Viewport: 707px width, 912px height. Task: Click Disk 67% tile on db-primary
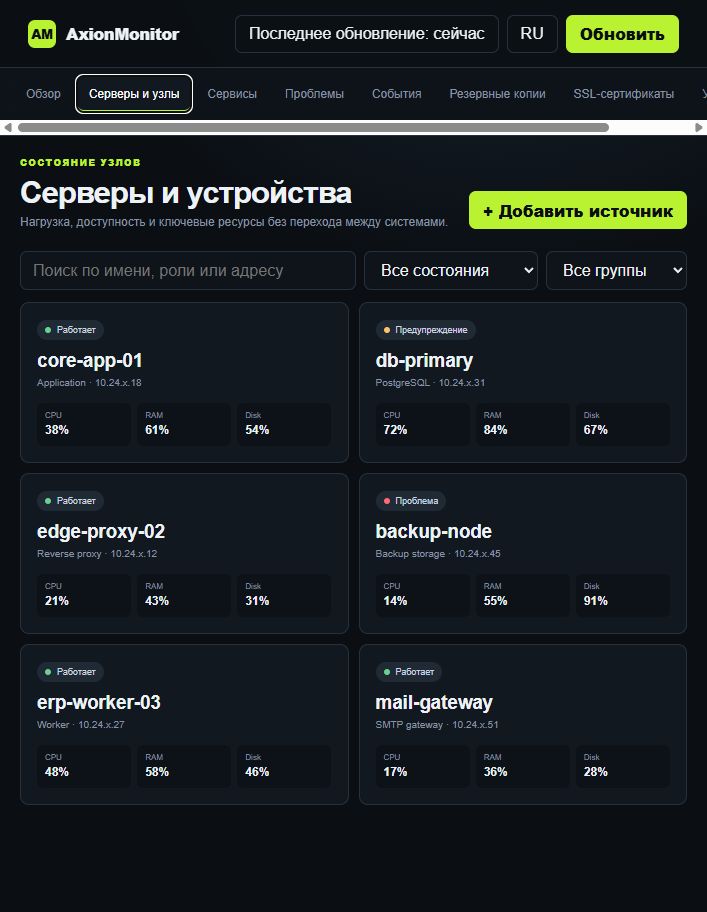point(623,424)
